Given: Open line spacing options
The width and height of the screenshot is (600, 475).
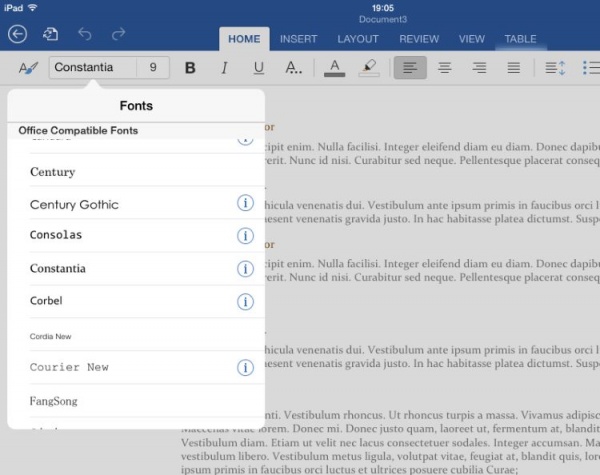Looking at the screenshot, I should [555, 68].
